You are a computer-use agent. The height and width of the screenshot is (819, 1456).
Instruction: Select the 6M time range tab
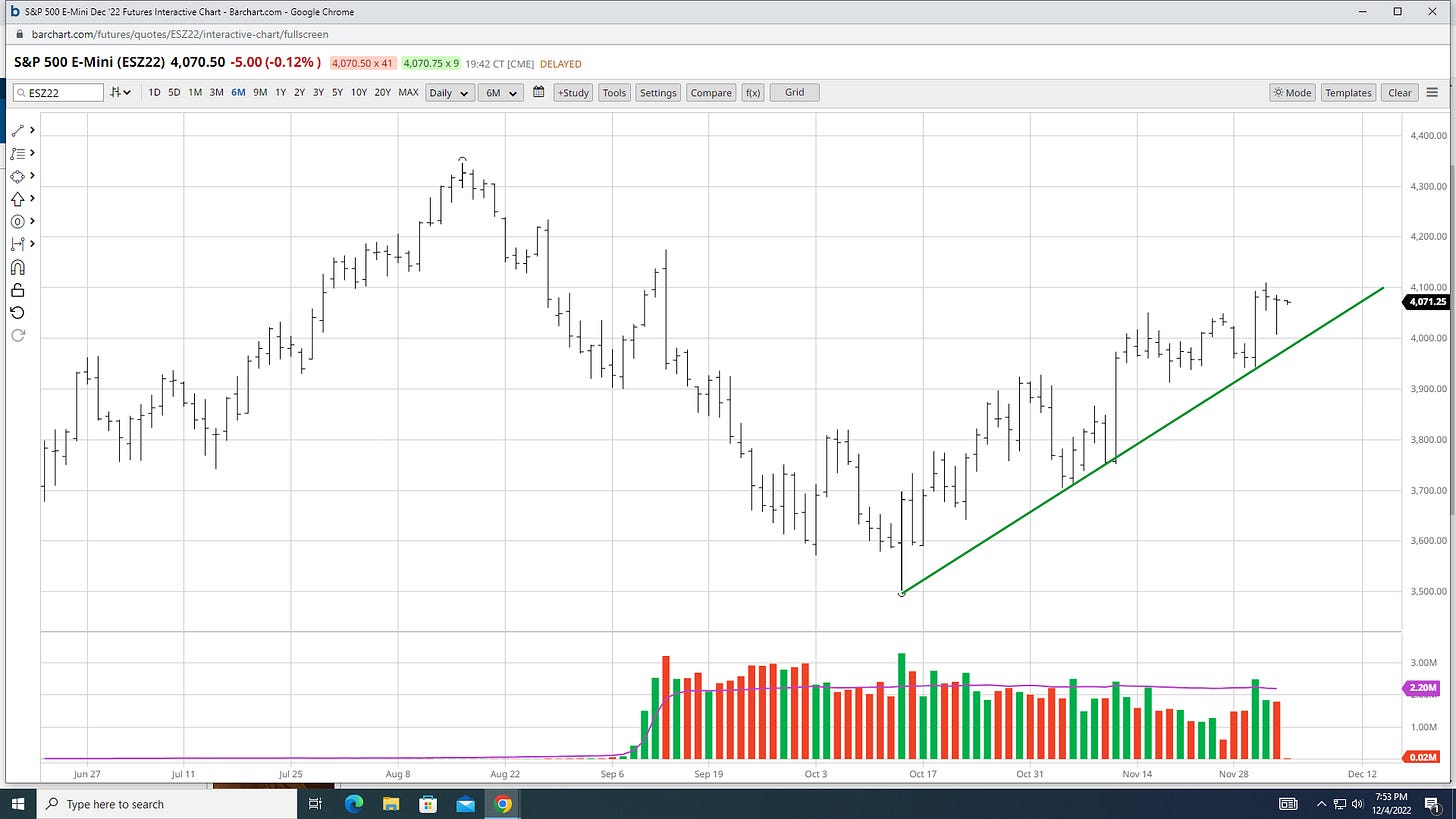238,92
